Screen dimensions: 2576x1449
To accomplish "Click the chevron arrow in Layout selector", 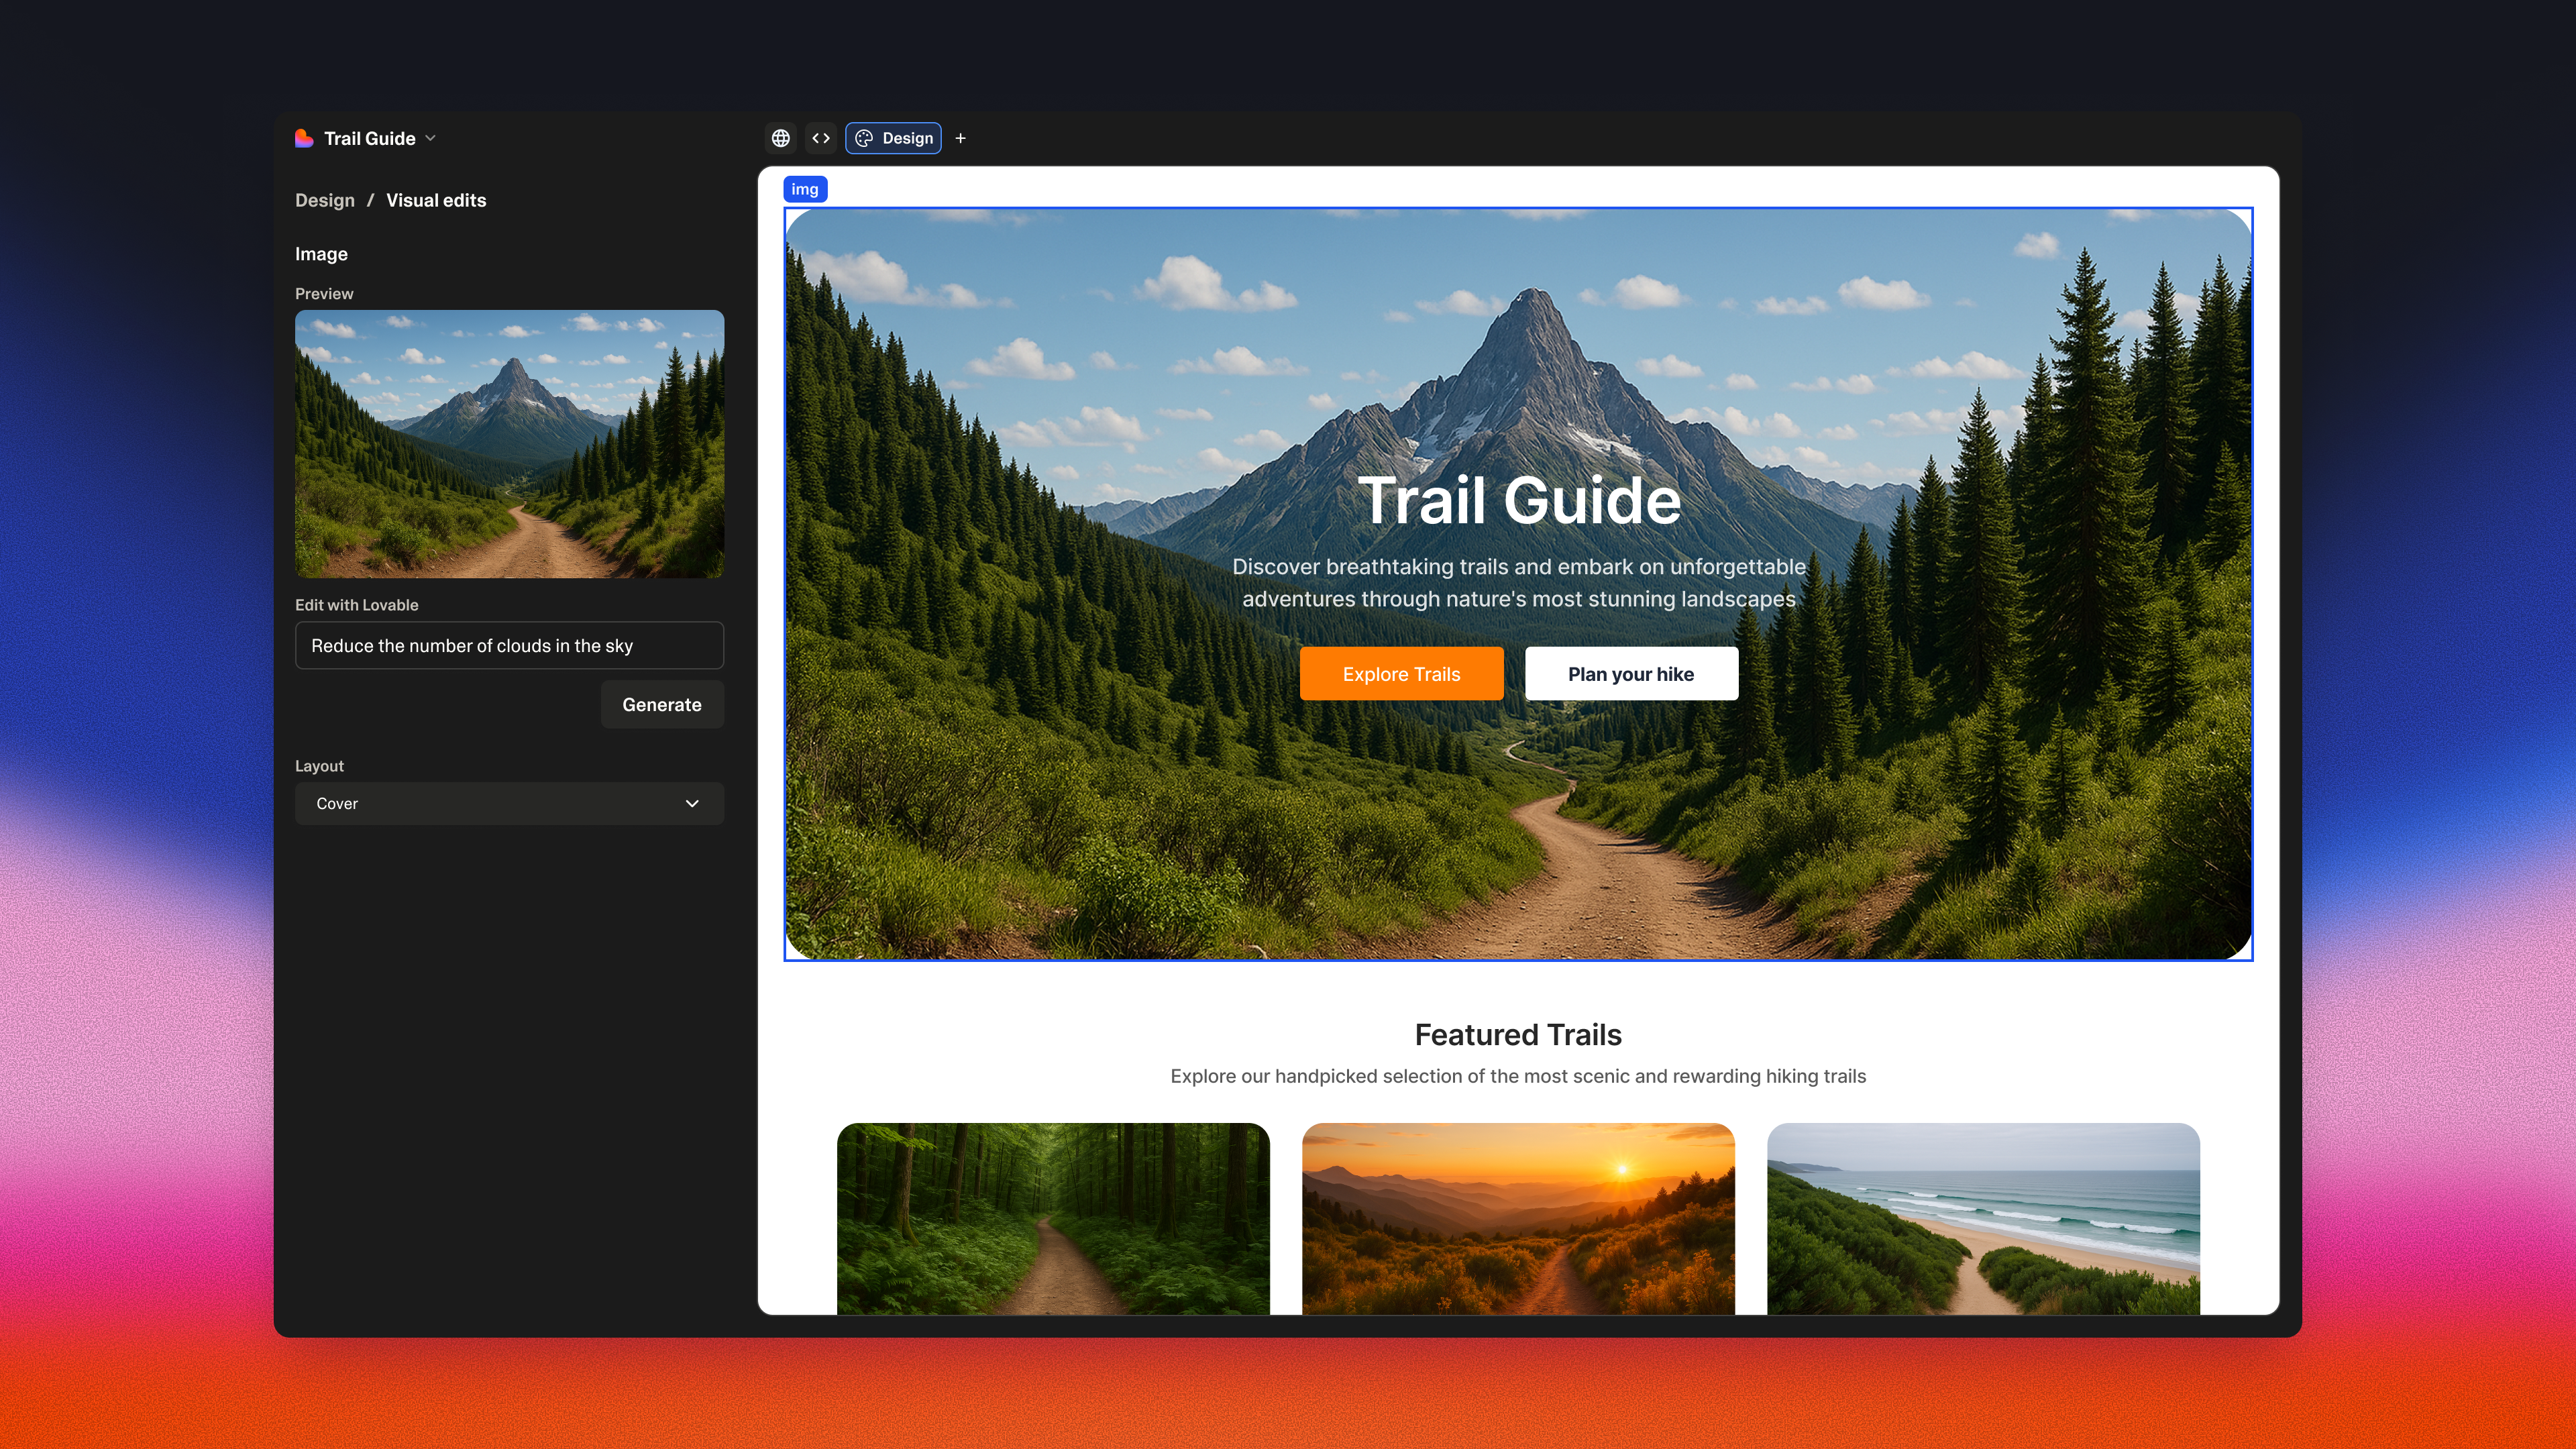I will click(692, 803).
